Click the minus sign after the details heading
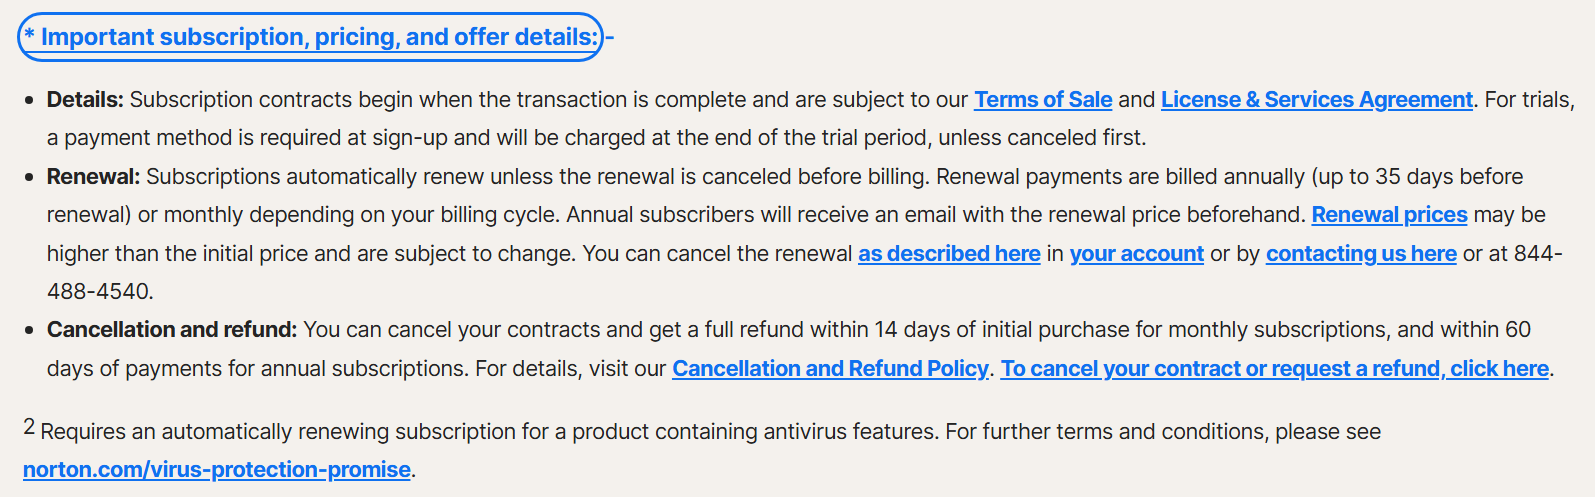Image resolution: width=1595 pixels, height=497 pixels. pos(610,37)
